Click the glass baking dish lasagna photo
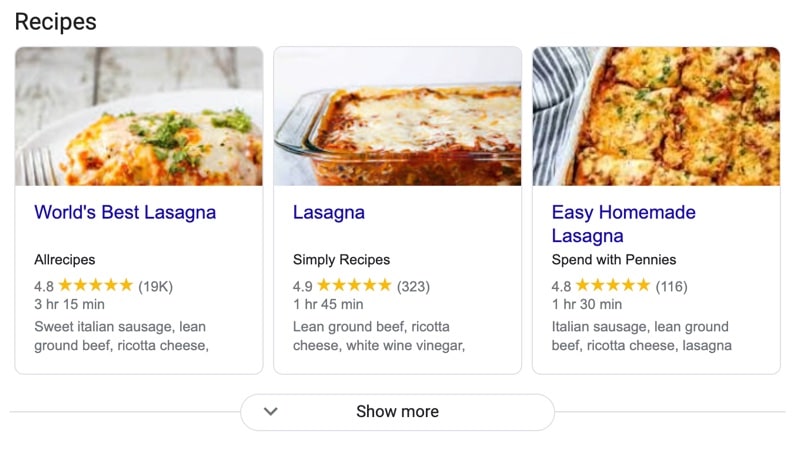The height and width of the screenshot is (449, 800). (397, 116)
